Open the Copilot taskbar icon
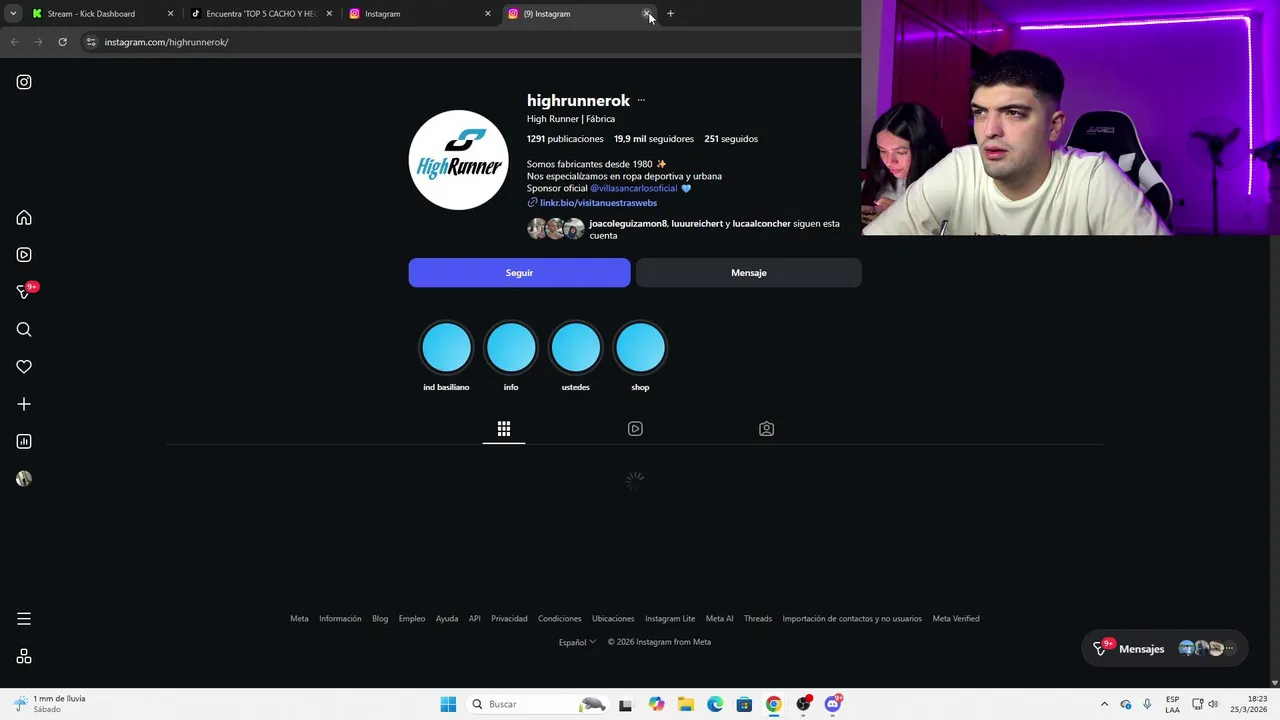1280x720 pixels. [x=656, y=704]
